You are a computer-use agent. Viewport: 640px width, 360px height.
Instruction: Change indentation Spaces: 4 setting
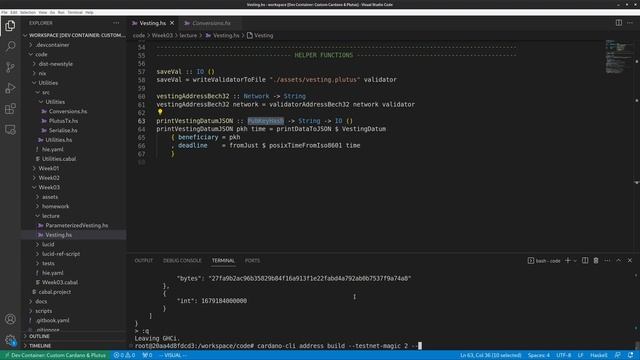[539, 355]
